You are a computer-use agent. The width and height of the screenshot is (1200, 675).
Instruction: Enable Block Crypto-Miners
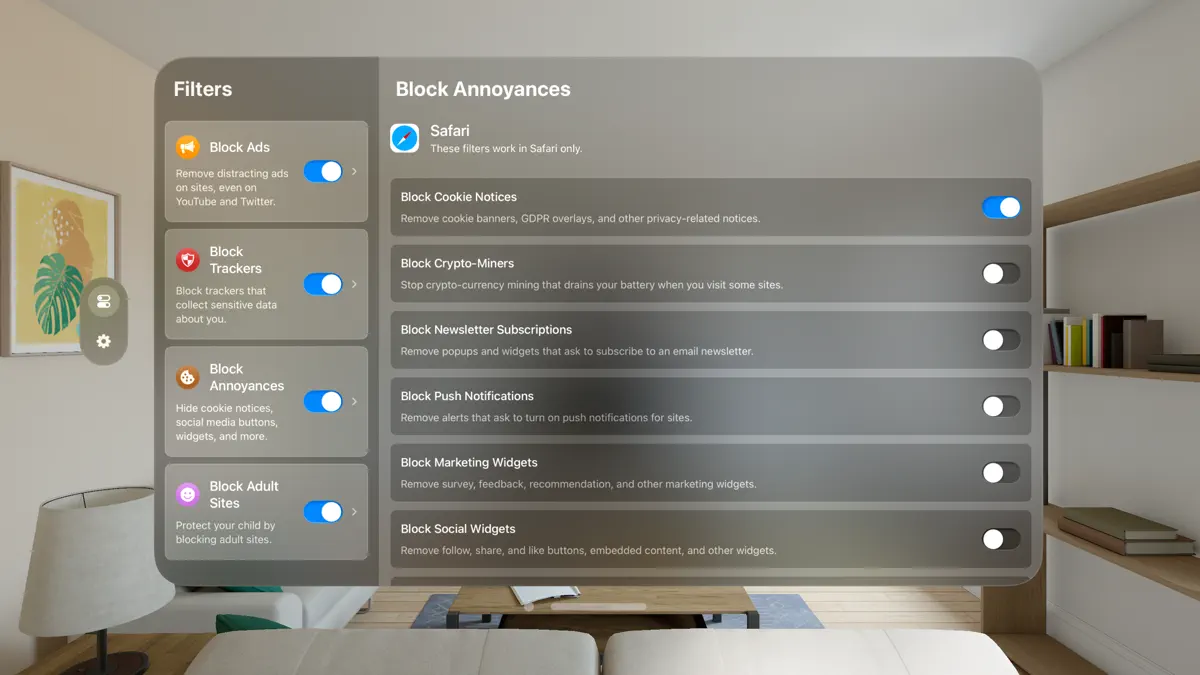1001,273
